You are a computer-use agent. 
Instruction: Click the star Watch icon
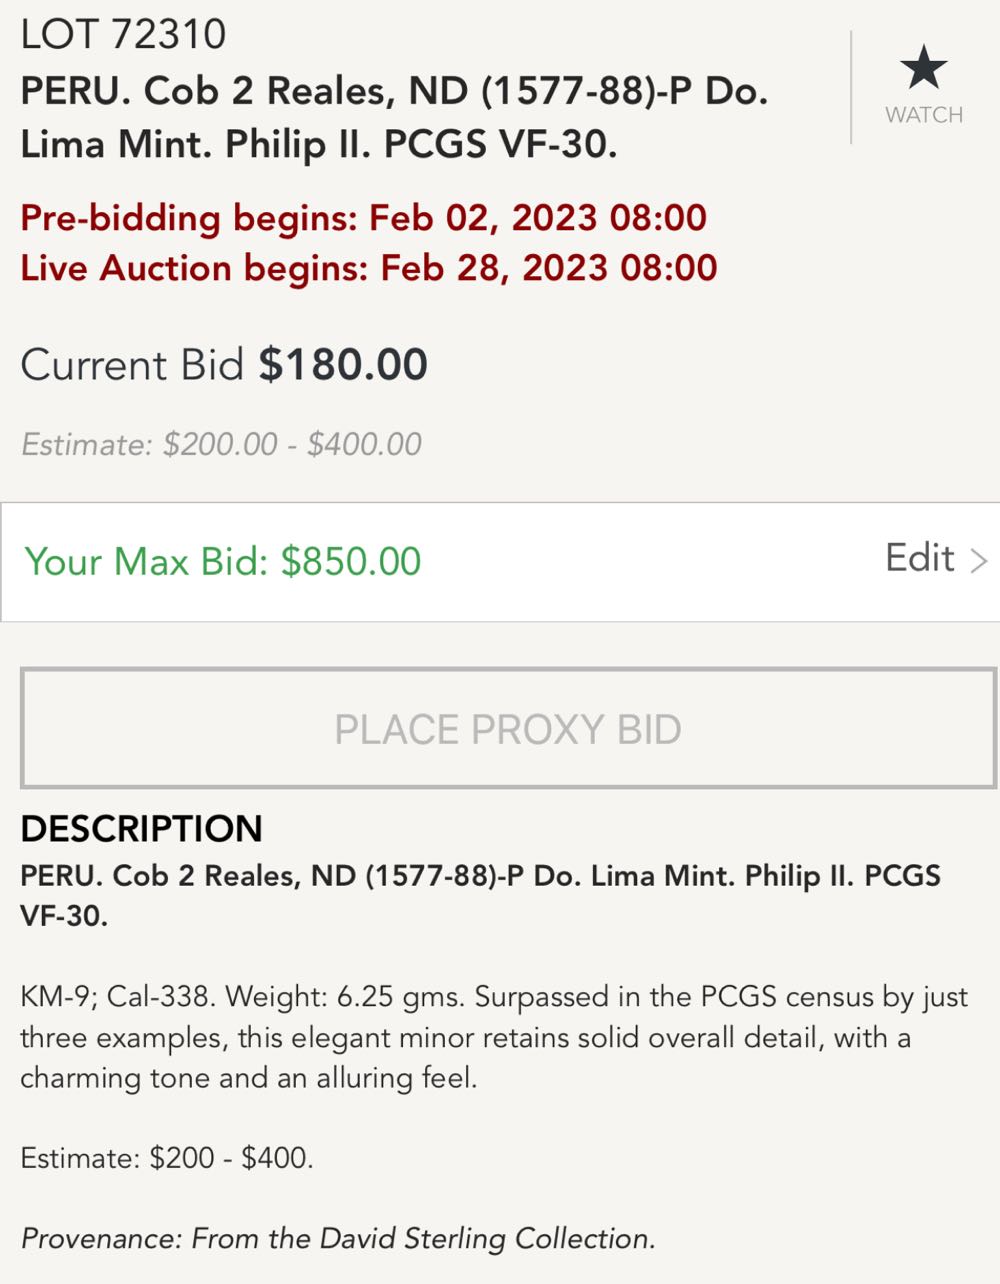pos(923,68)
